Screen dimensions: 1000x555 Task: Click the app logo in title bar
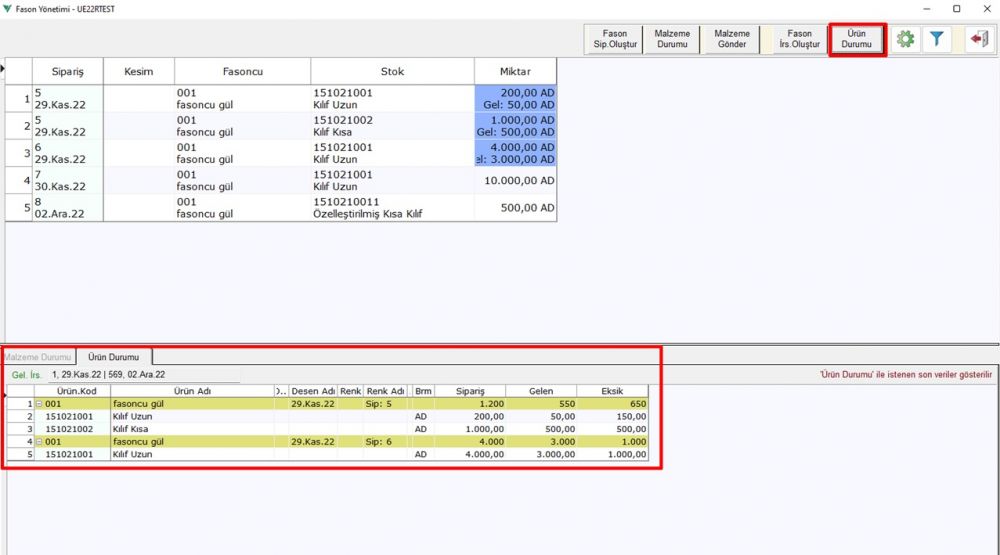(x=8, y=8)
